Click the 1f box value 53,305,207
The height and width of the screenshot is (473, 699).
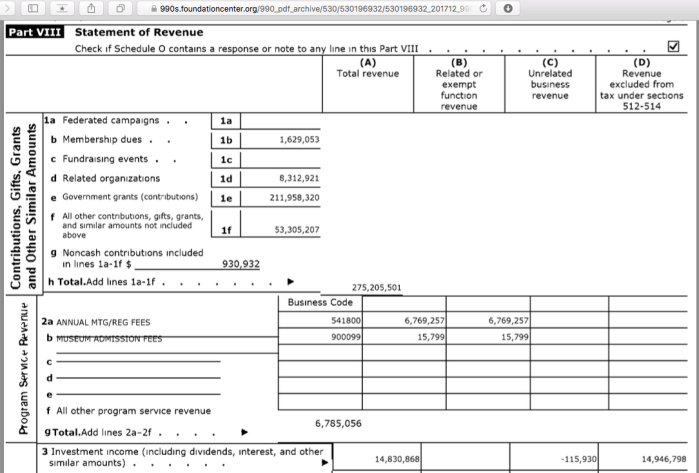tap(296, 229)
